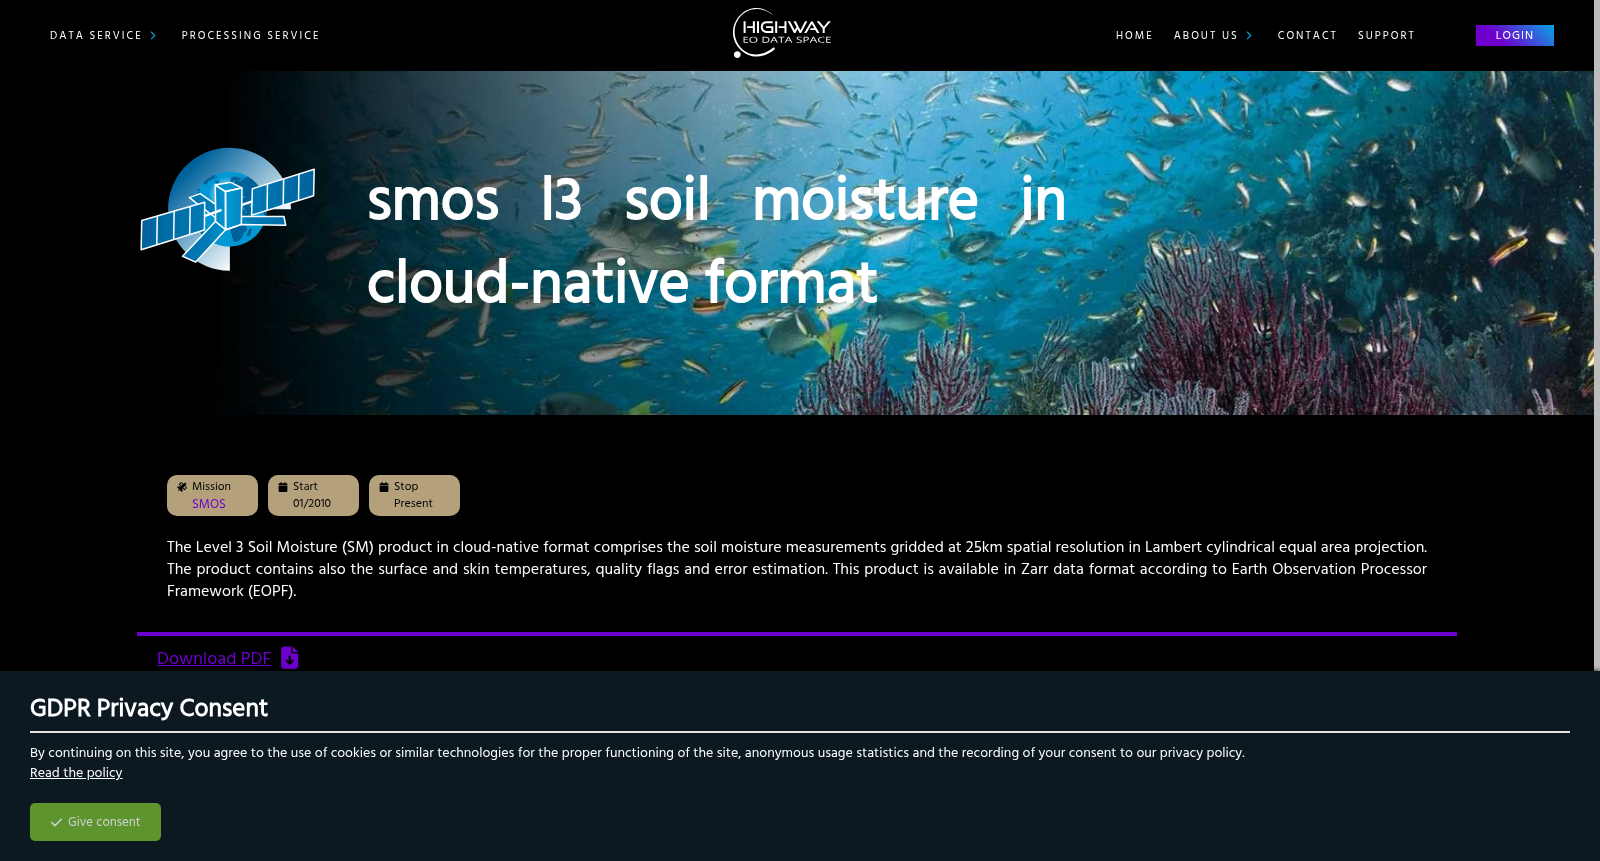The image size is (1600, 861).
Task: Expand the About Us chevron
Action: (x=1249, y=36)
